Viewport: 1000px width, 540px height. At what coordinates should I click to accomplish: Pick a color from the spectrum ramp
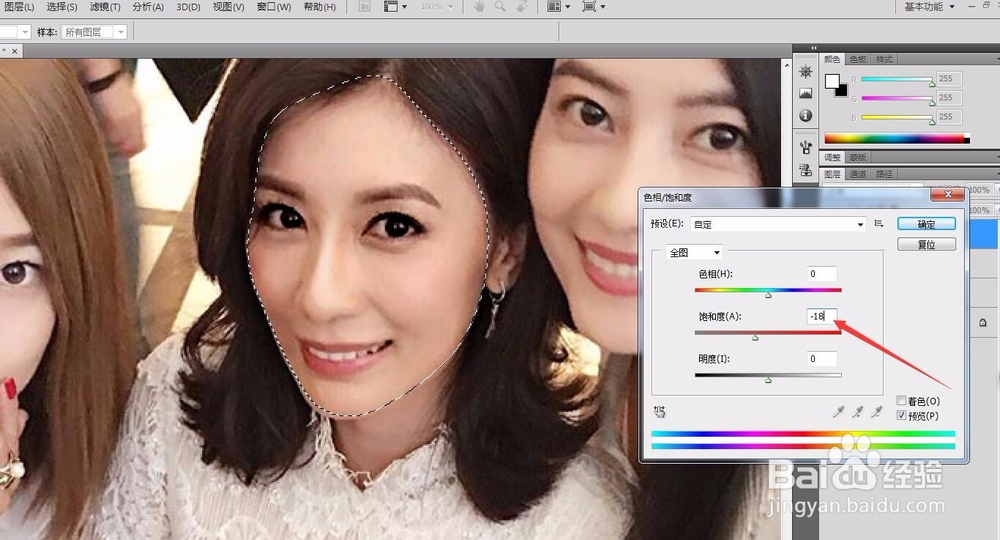[x=897, y=138]
